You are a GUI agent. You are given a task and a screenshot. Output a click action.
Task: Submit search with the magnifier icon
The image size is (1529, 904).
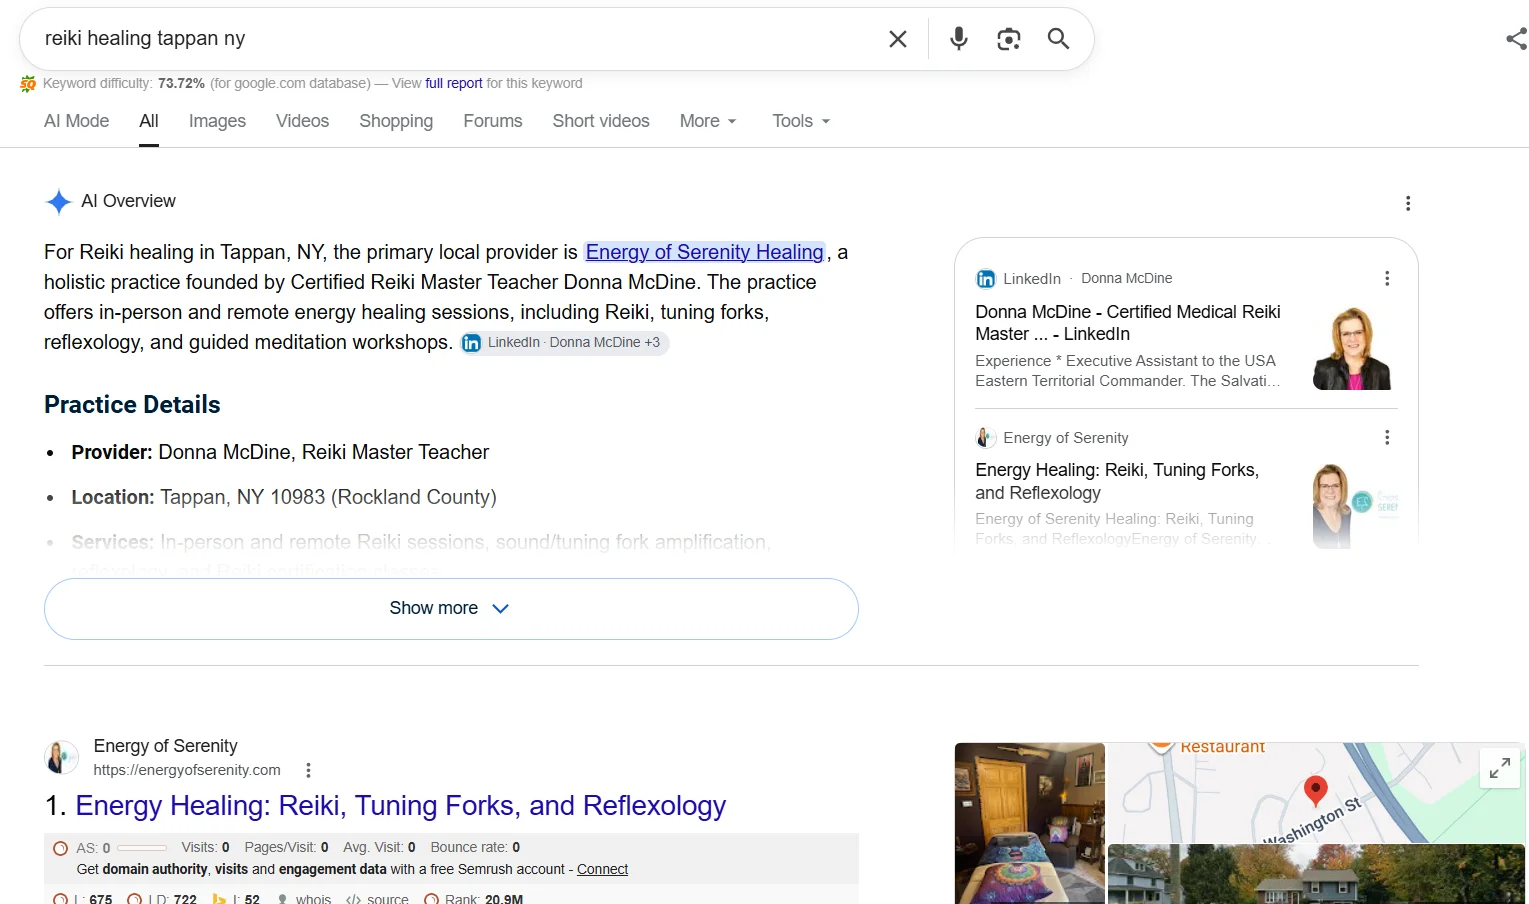pyautogui.click(x=1058, y=39)
